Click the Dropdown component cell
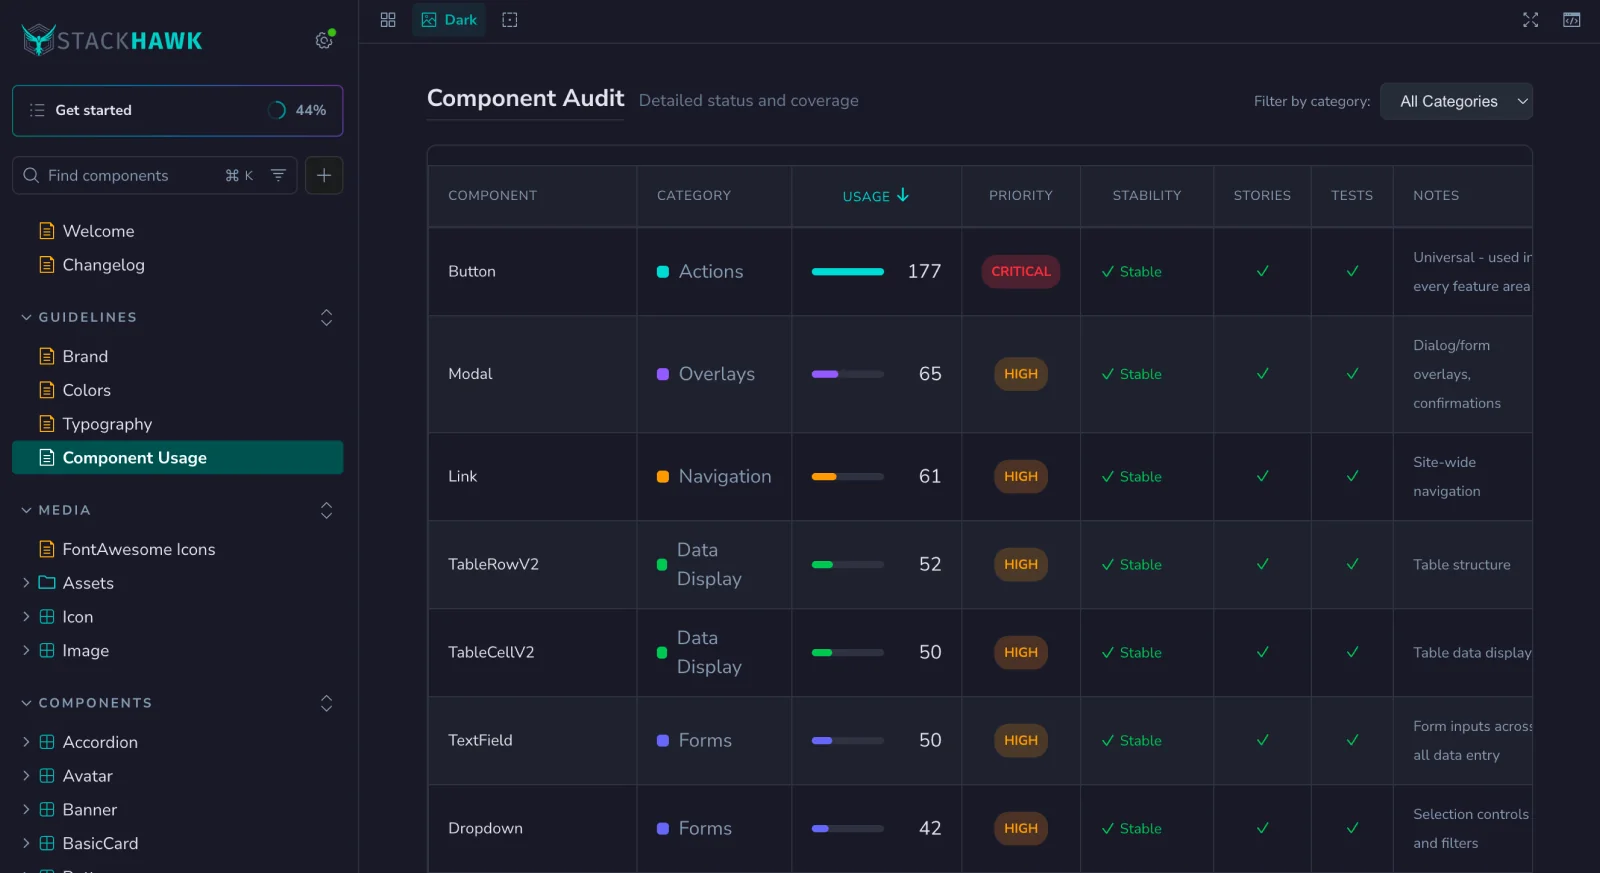The width and height of the screenshot is (1600, 873). [x=533, y=828]
